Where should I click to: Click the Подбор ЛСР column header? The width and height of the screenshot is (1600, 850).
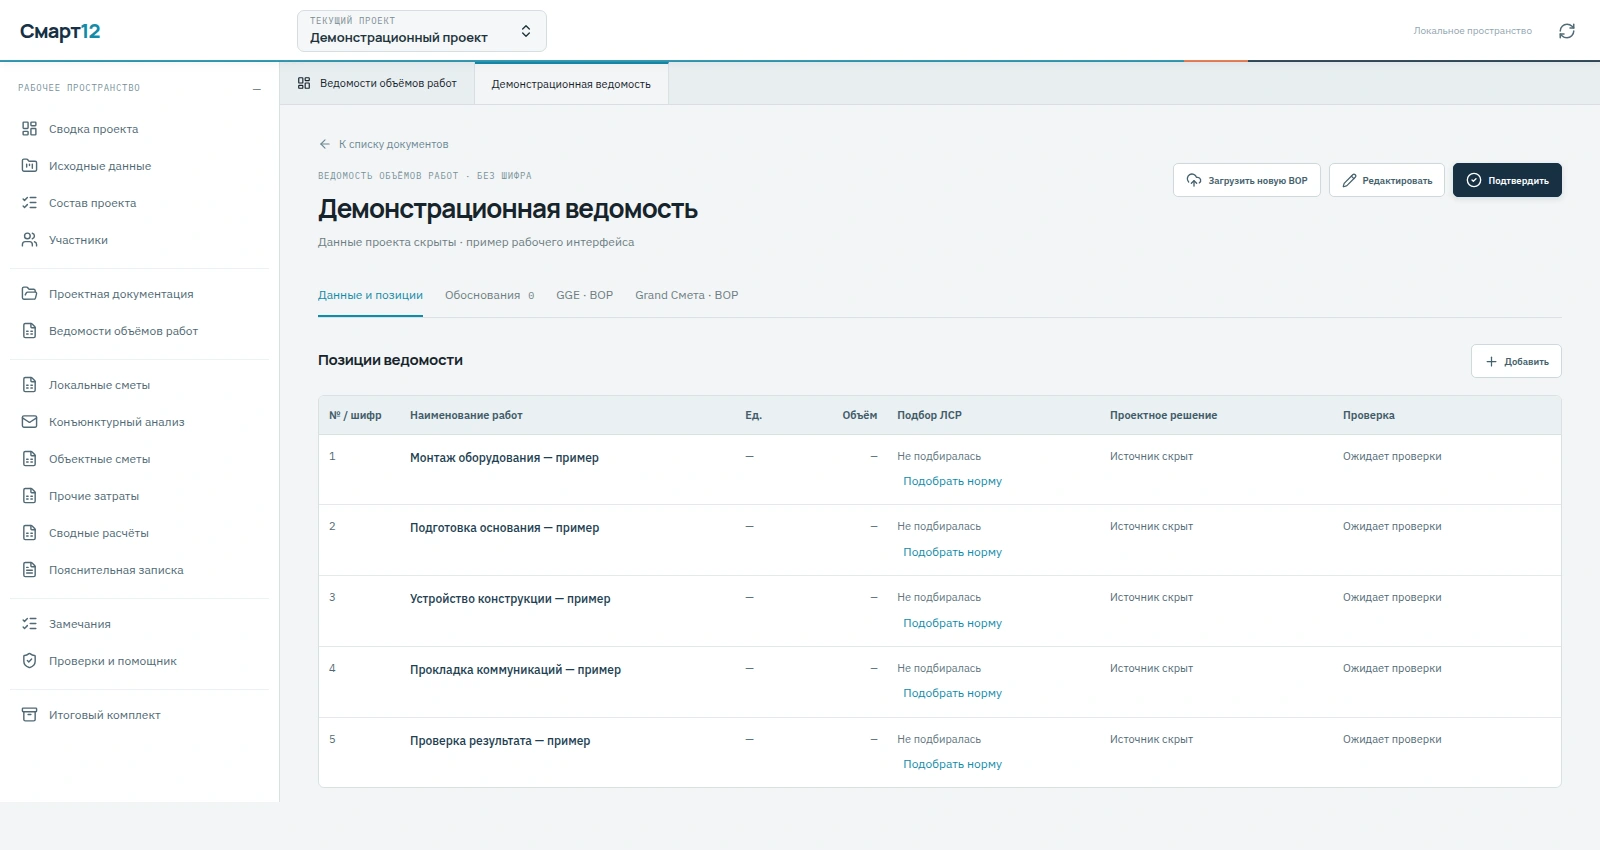[x=929, y=416]
